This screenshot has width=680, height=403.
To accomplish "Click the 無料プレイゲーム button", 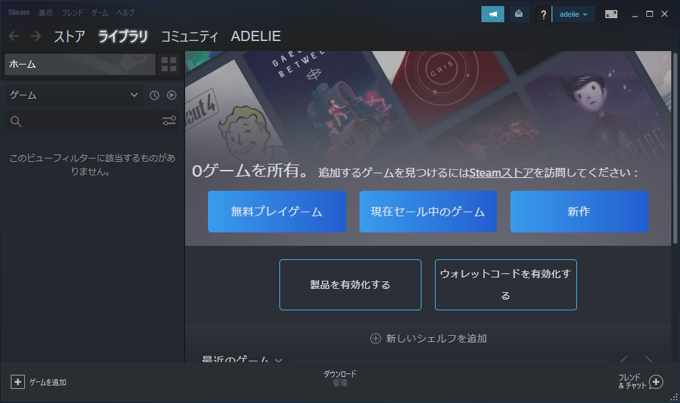I will coord(277,212).
